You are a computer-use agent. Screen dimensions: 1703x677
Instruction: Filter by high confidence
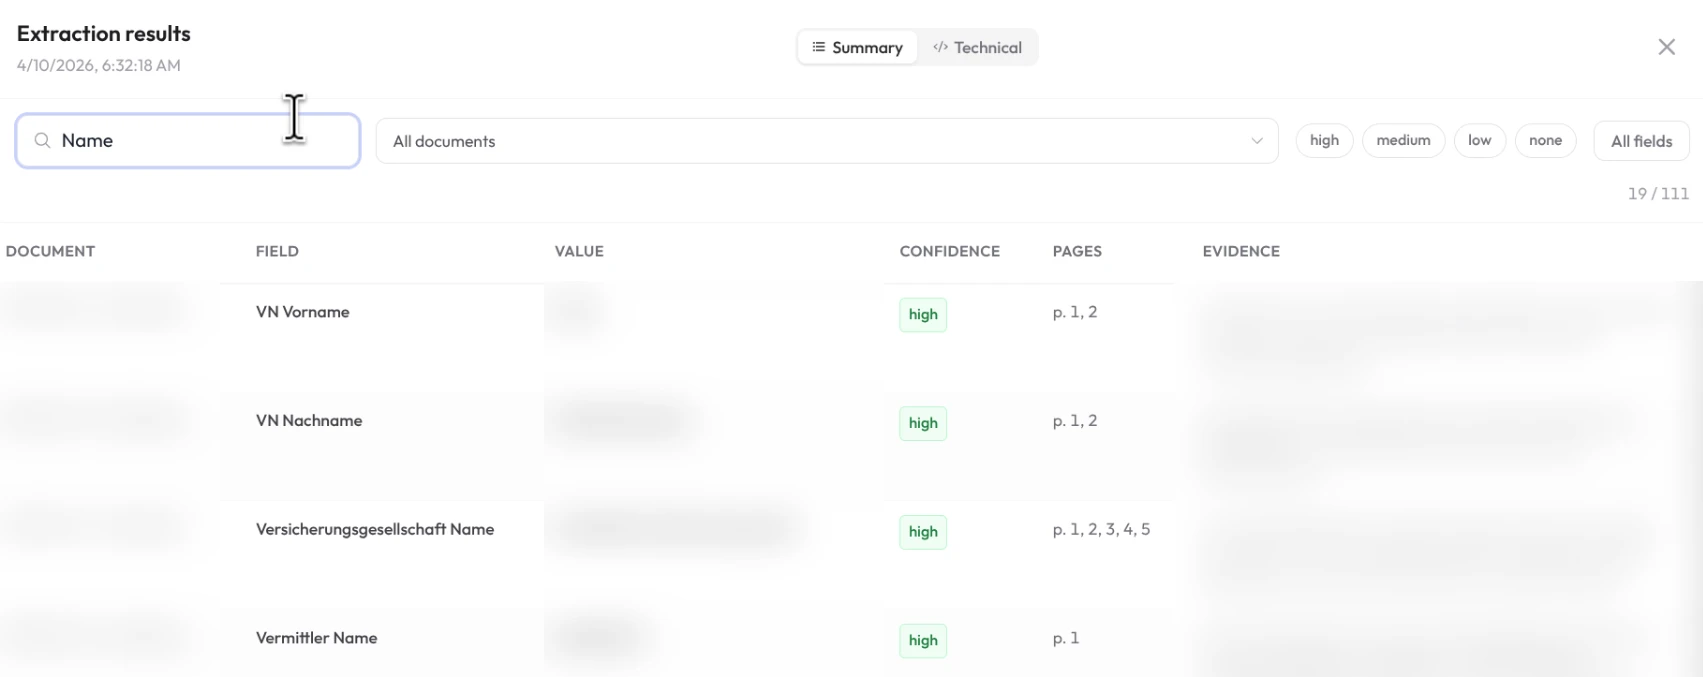pos(1324,140)
